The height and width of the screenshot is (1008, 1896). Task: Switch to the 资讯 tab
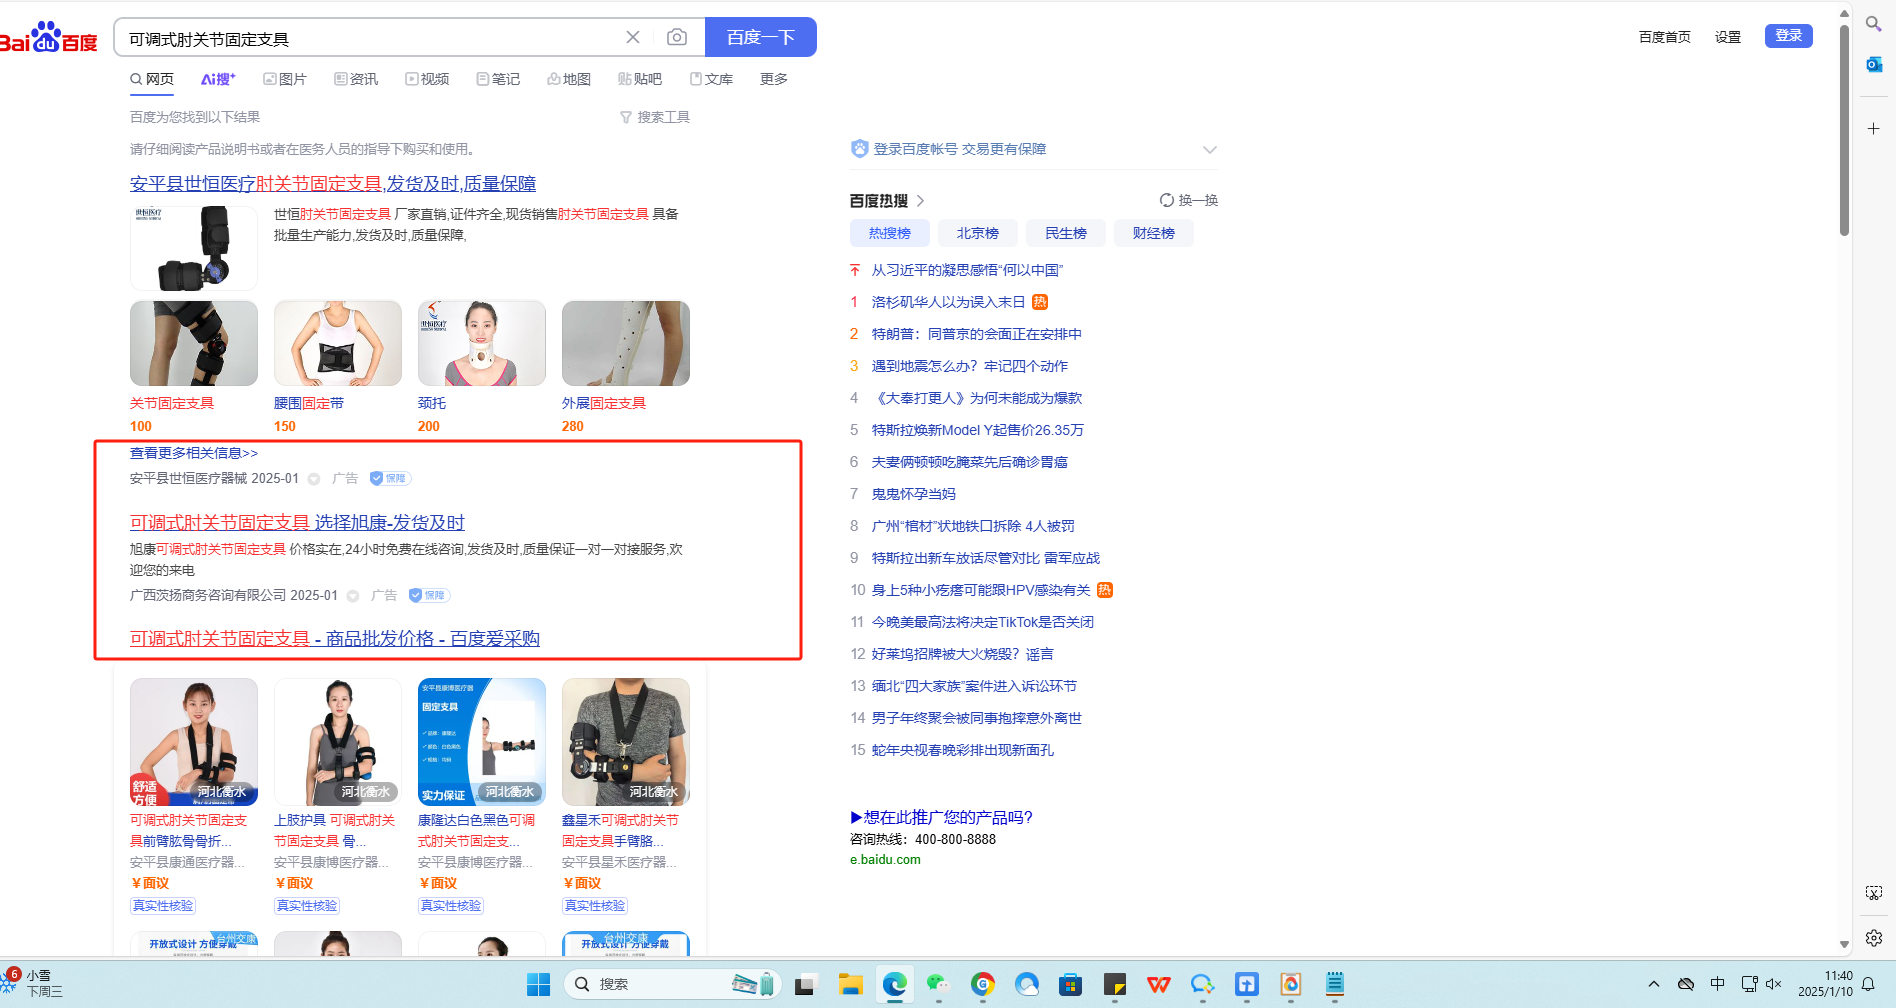pos(356,79)
